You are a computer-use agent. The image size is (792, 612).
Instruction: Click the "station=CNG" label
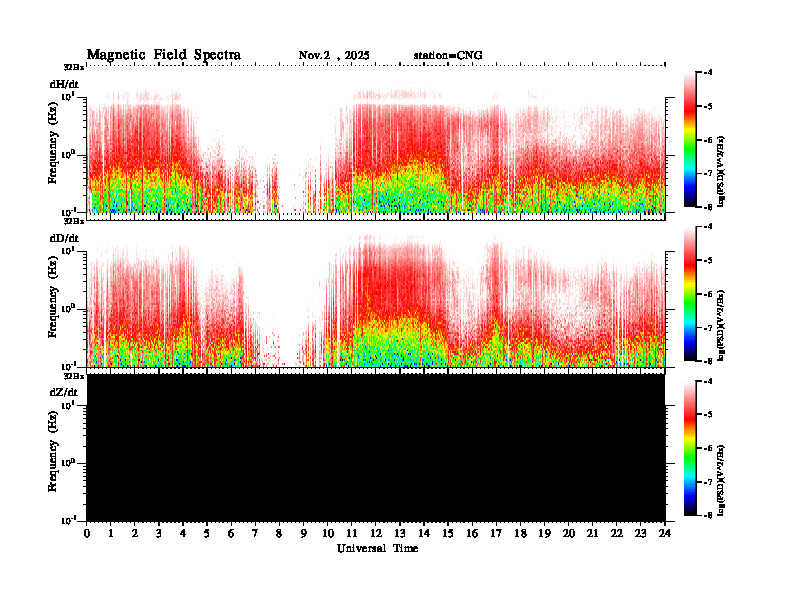coord(448,56)
